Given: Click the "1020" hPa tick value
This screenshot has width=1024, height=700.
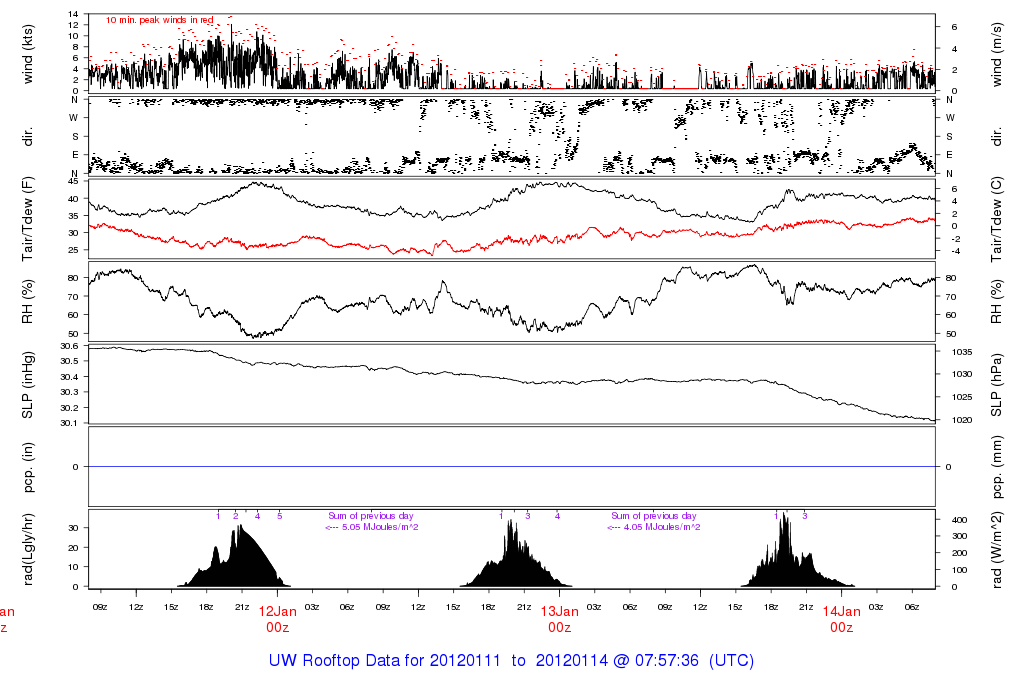Looking at the screenshot, I should click(962, 420).
